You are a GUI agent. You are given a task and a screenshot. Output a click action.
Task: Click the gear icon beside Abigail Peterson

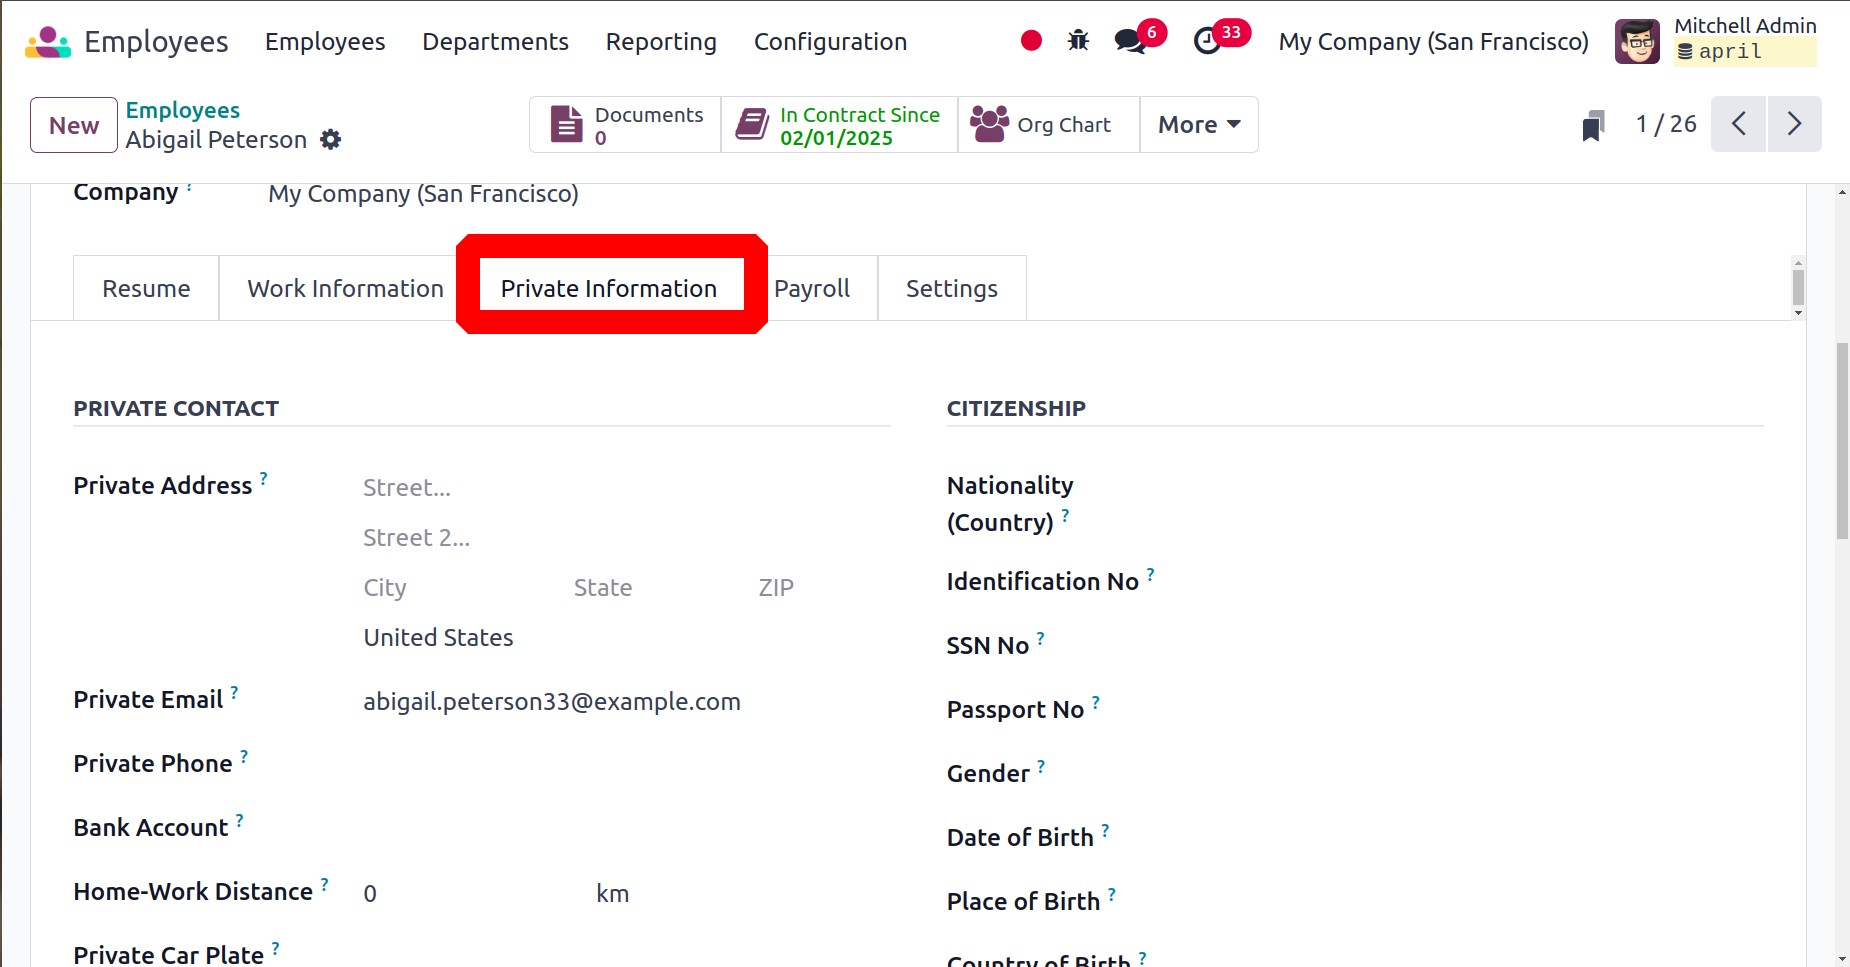[331, 140]
